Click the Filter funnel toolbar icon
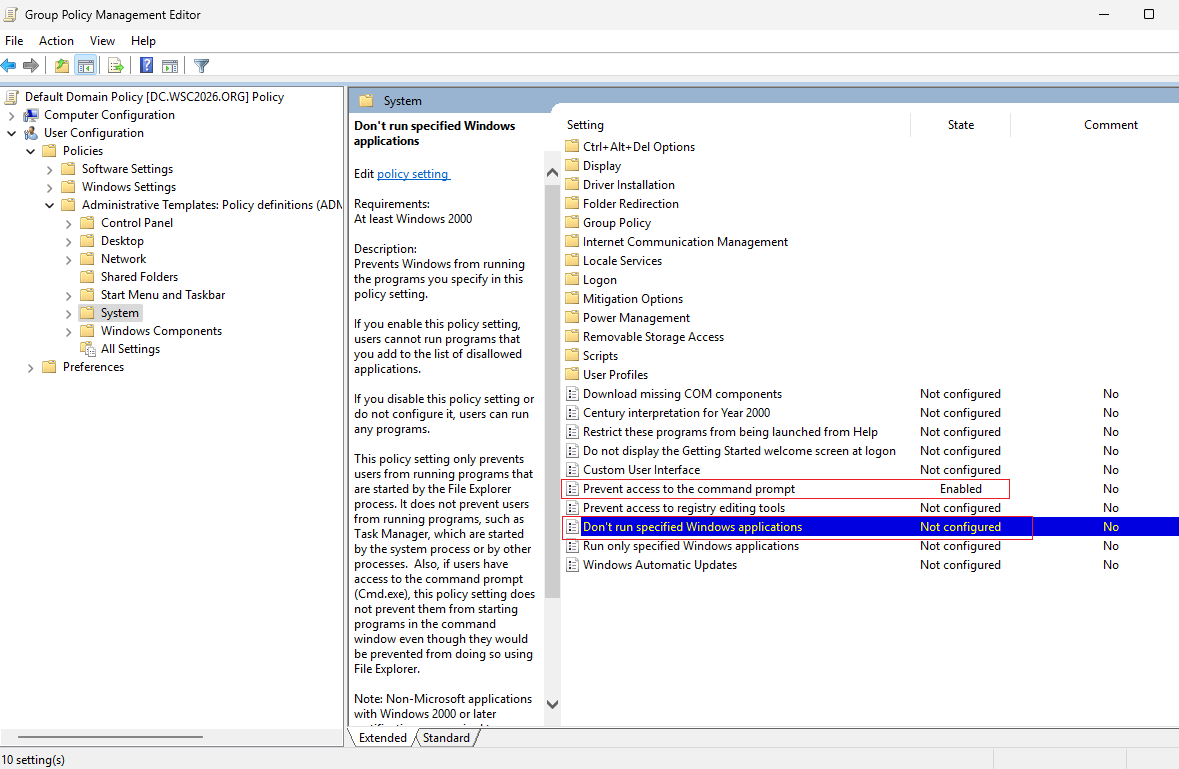The height and width of the screenshot is (769, 1179). [x=201, y=66]
